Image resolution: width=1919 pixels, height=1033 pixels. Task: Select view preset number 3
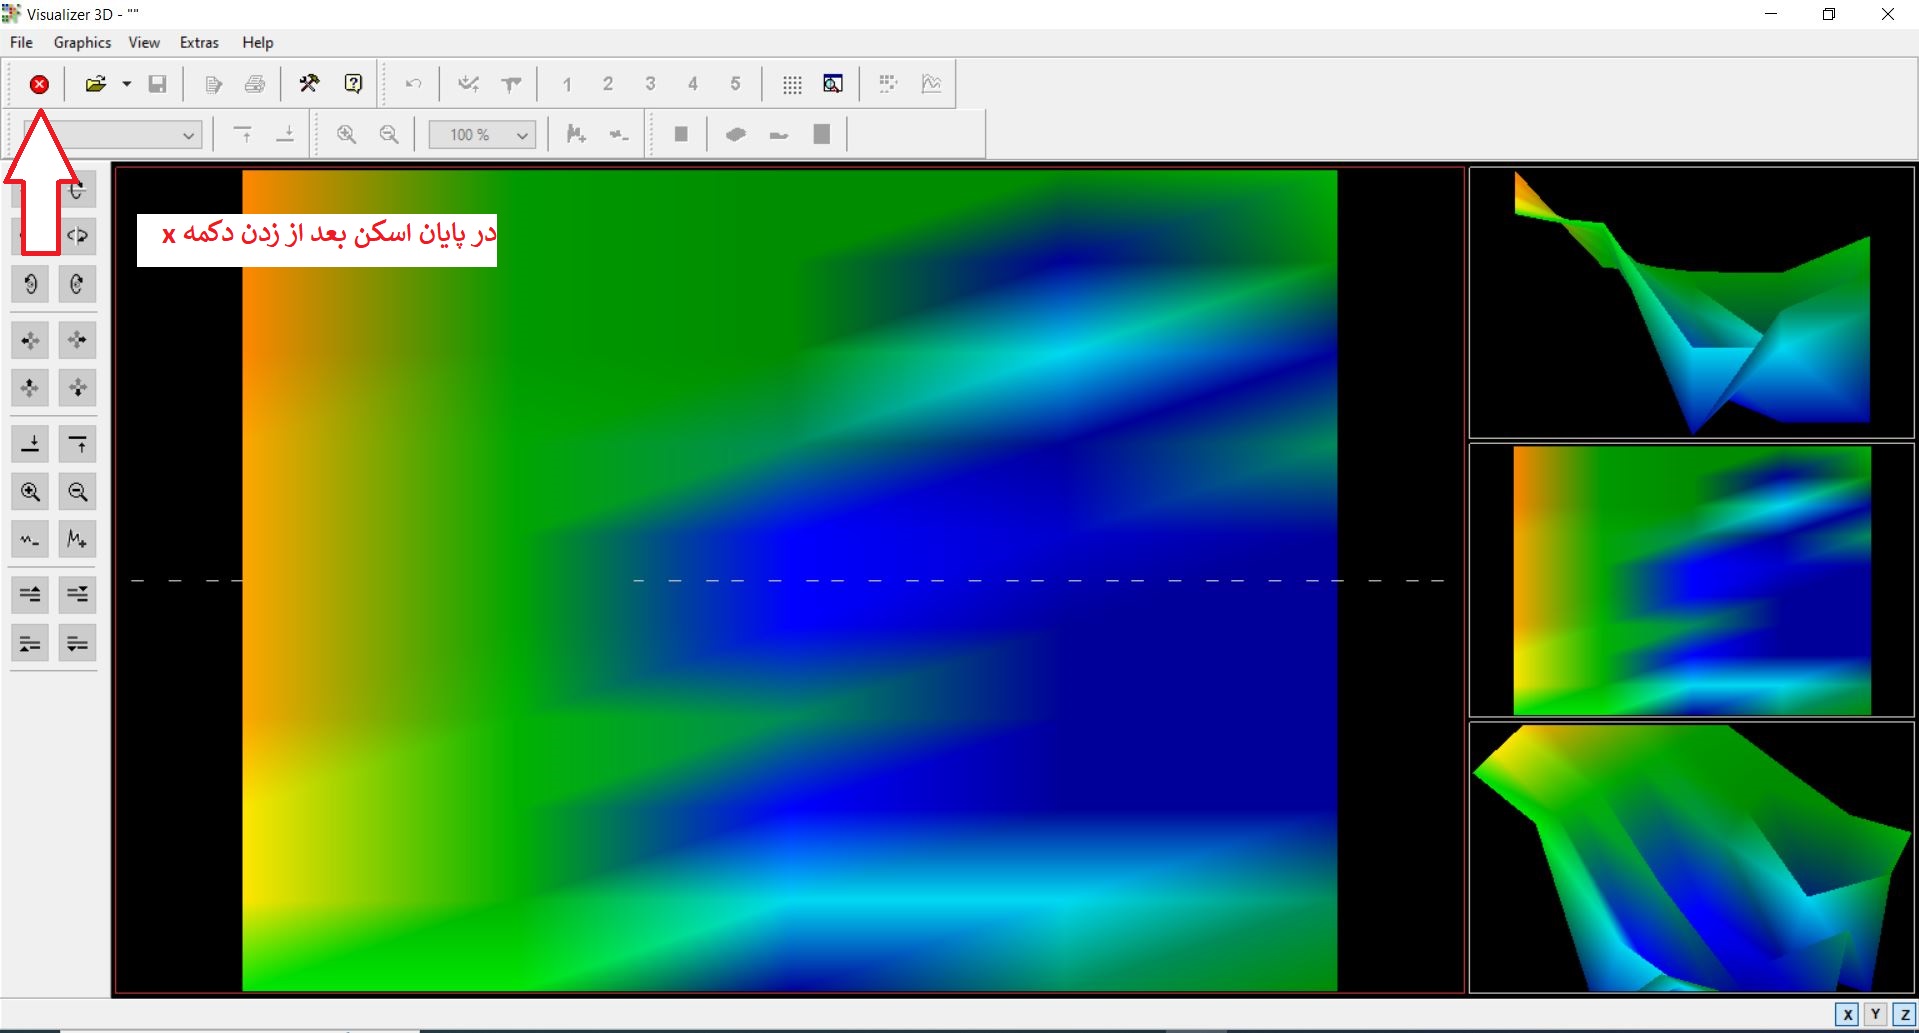(650, 84)
